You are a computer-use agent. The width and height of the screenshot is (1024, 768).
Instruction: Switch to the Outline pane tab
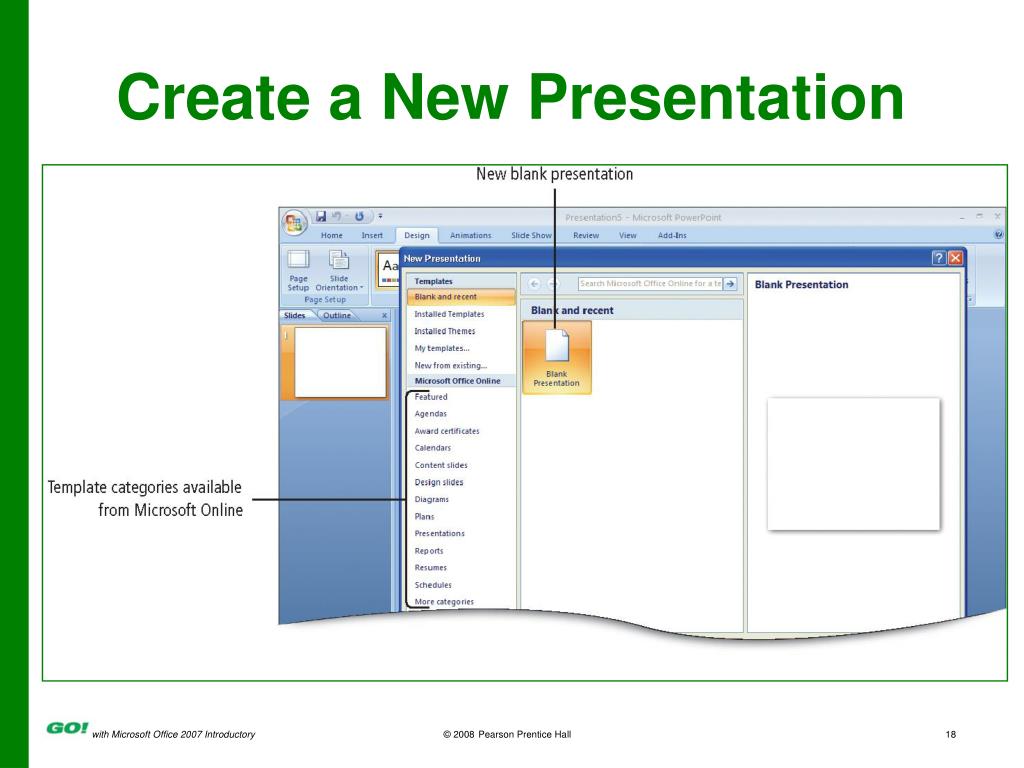point(337,315)
